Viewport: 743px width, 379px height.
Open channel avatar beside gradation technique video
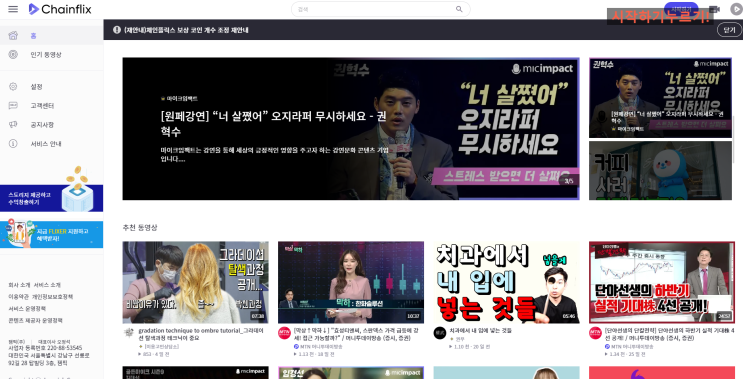pyautogui.click(x=129, y=333)
